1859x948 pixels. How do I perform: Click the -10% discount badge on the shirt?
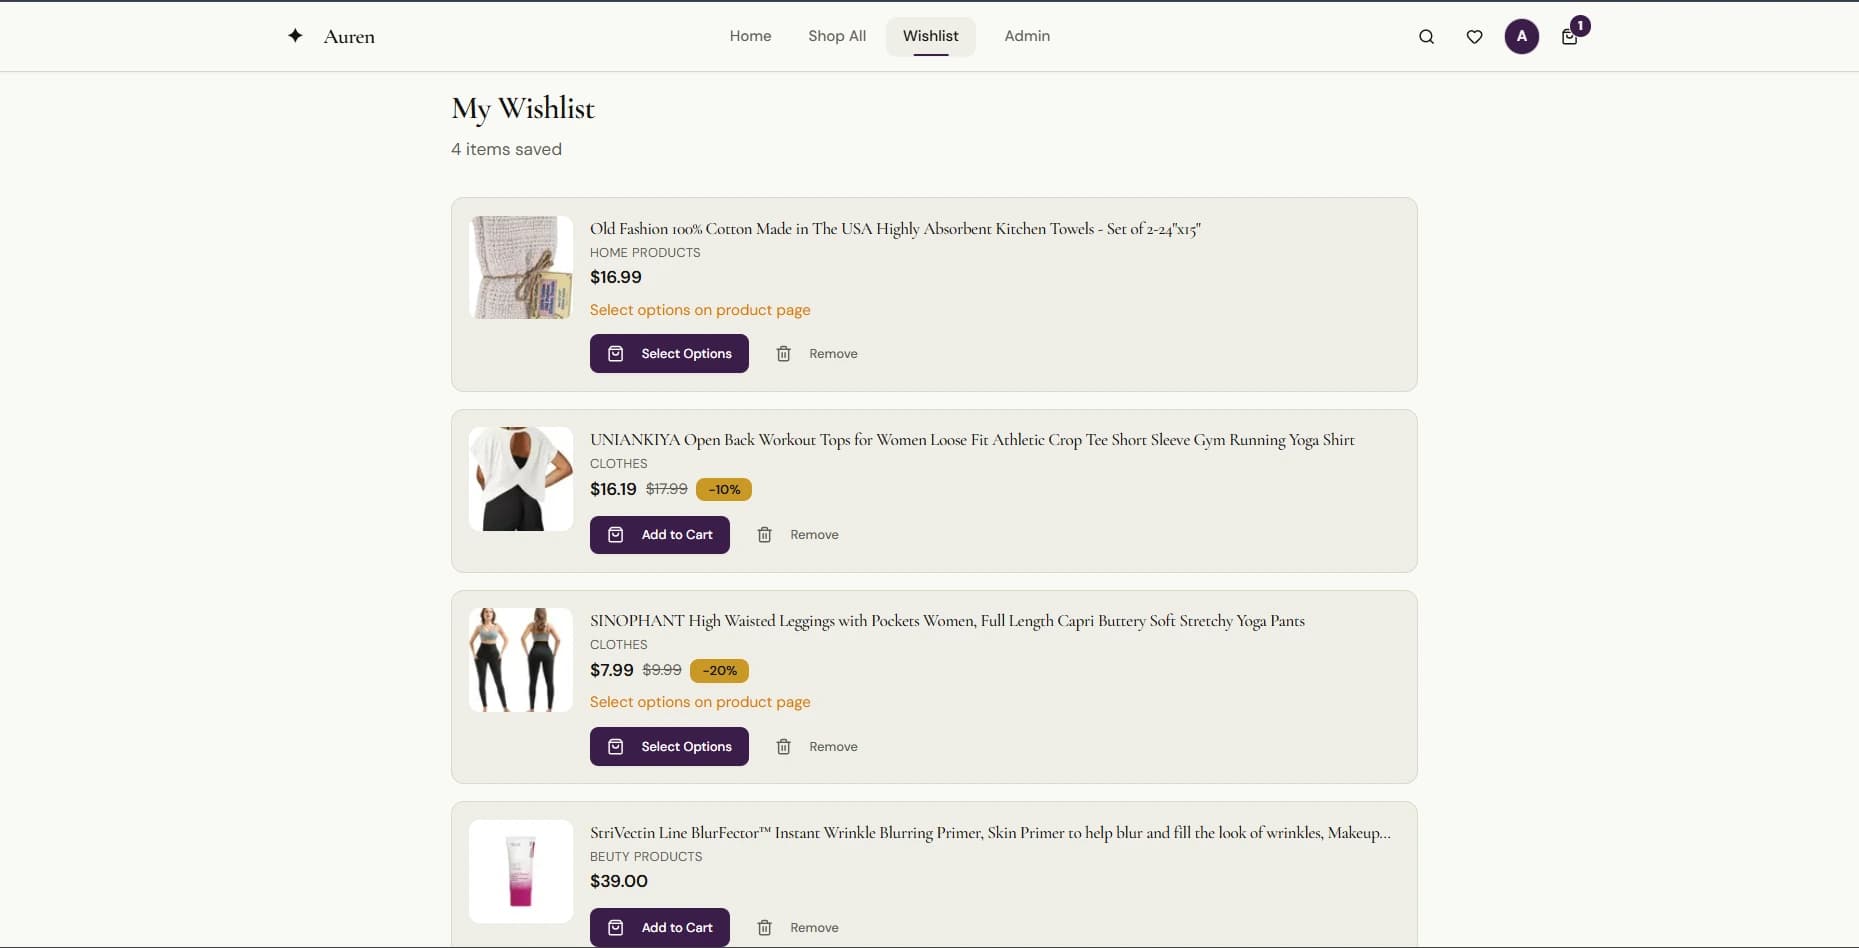point(724,489)
